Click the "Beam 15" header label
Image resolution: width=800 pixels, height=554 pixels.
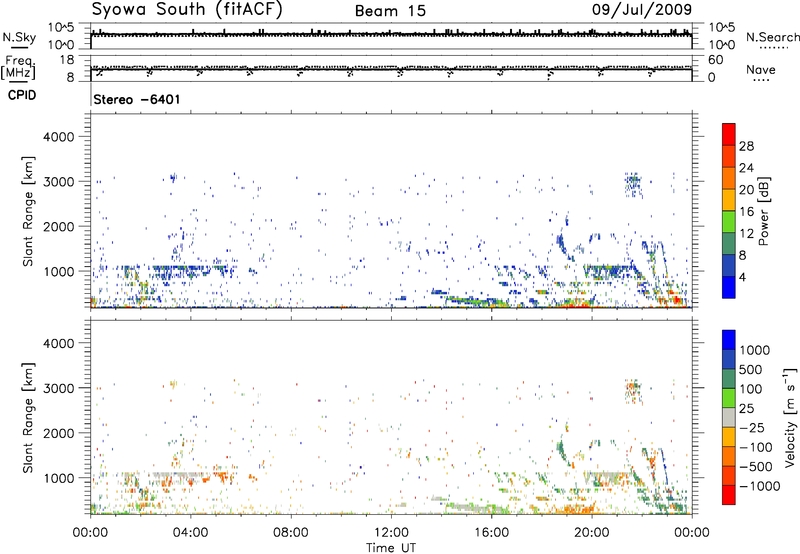point(390,11)
